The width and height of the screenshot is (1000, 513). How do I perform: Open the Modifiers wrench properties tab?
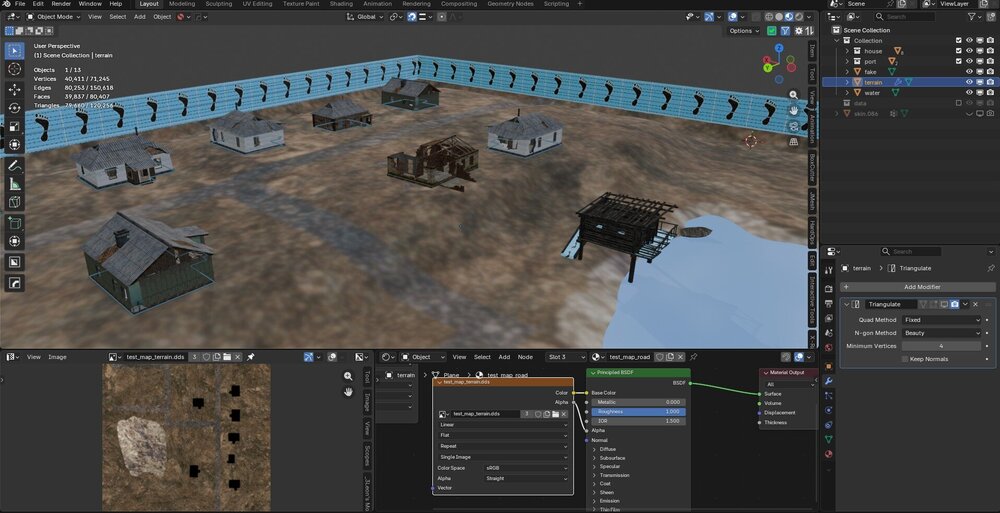tap(828, 381)
